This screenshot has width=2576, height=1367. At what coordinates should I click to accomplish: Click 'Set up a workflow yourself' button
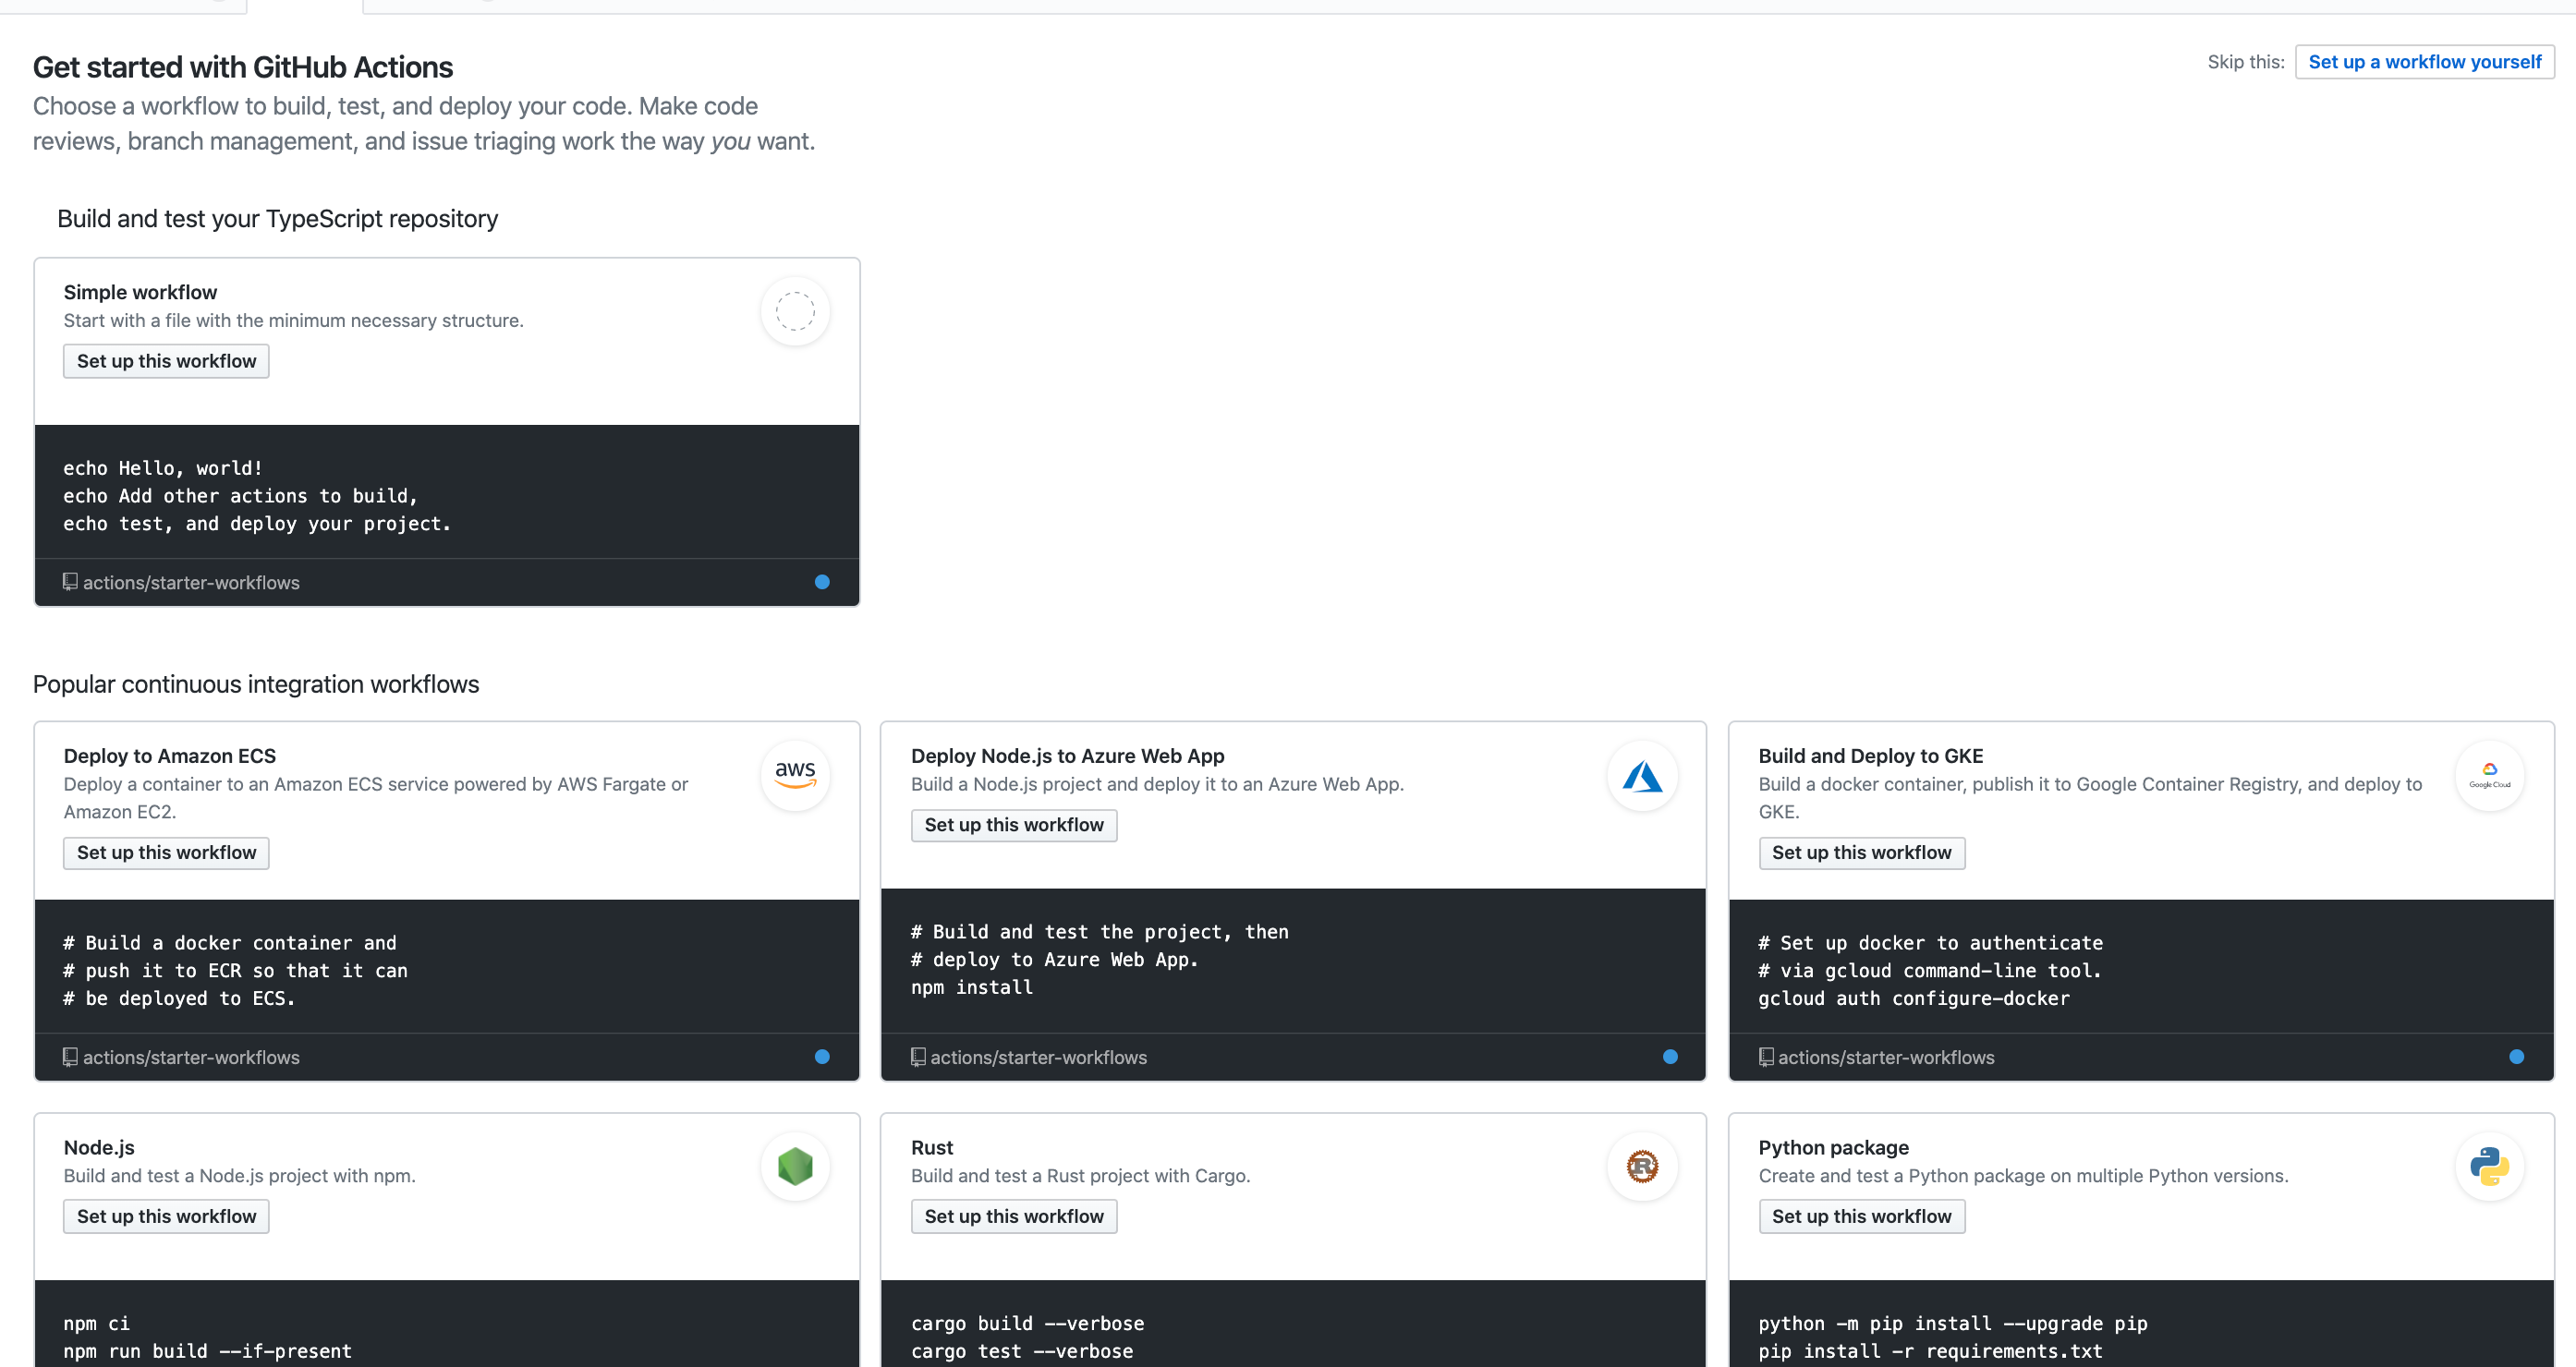point(2424,62)
